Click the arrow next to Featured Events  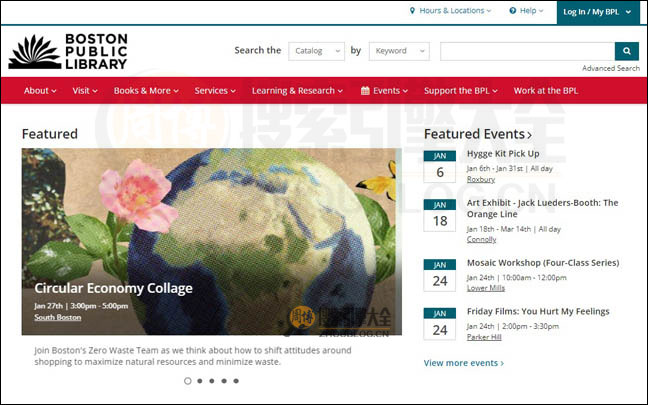click(529, 135)
